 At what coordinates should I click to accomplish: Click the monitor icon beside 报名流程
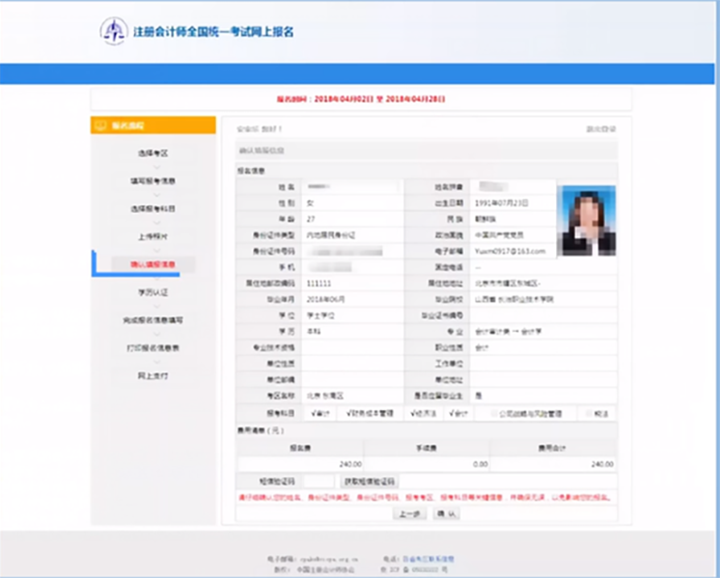[x=100, y=126]
